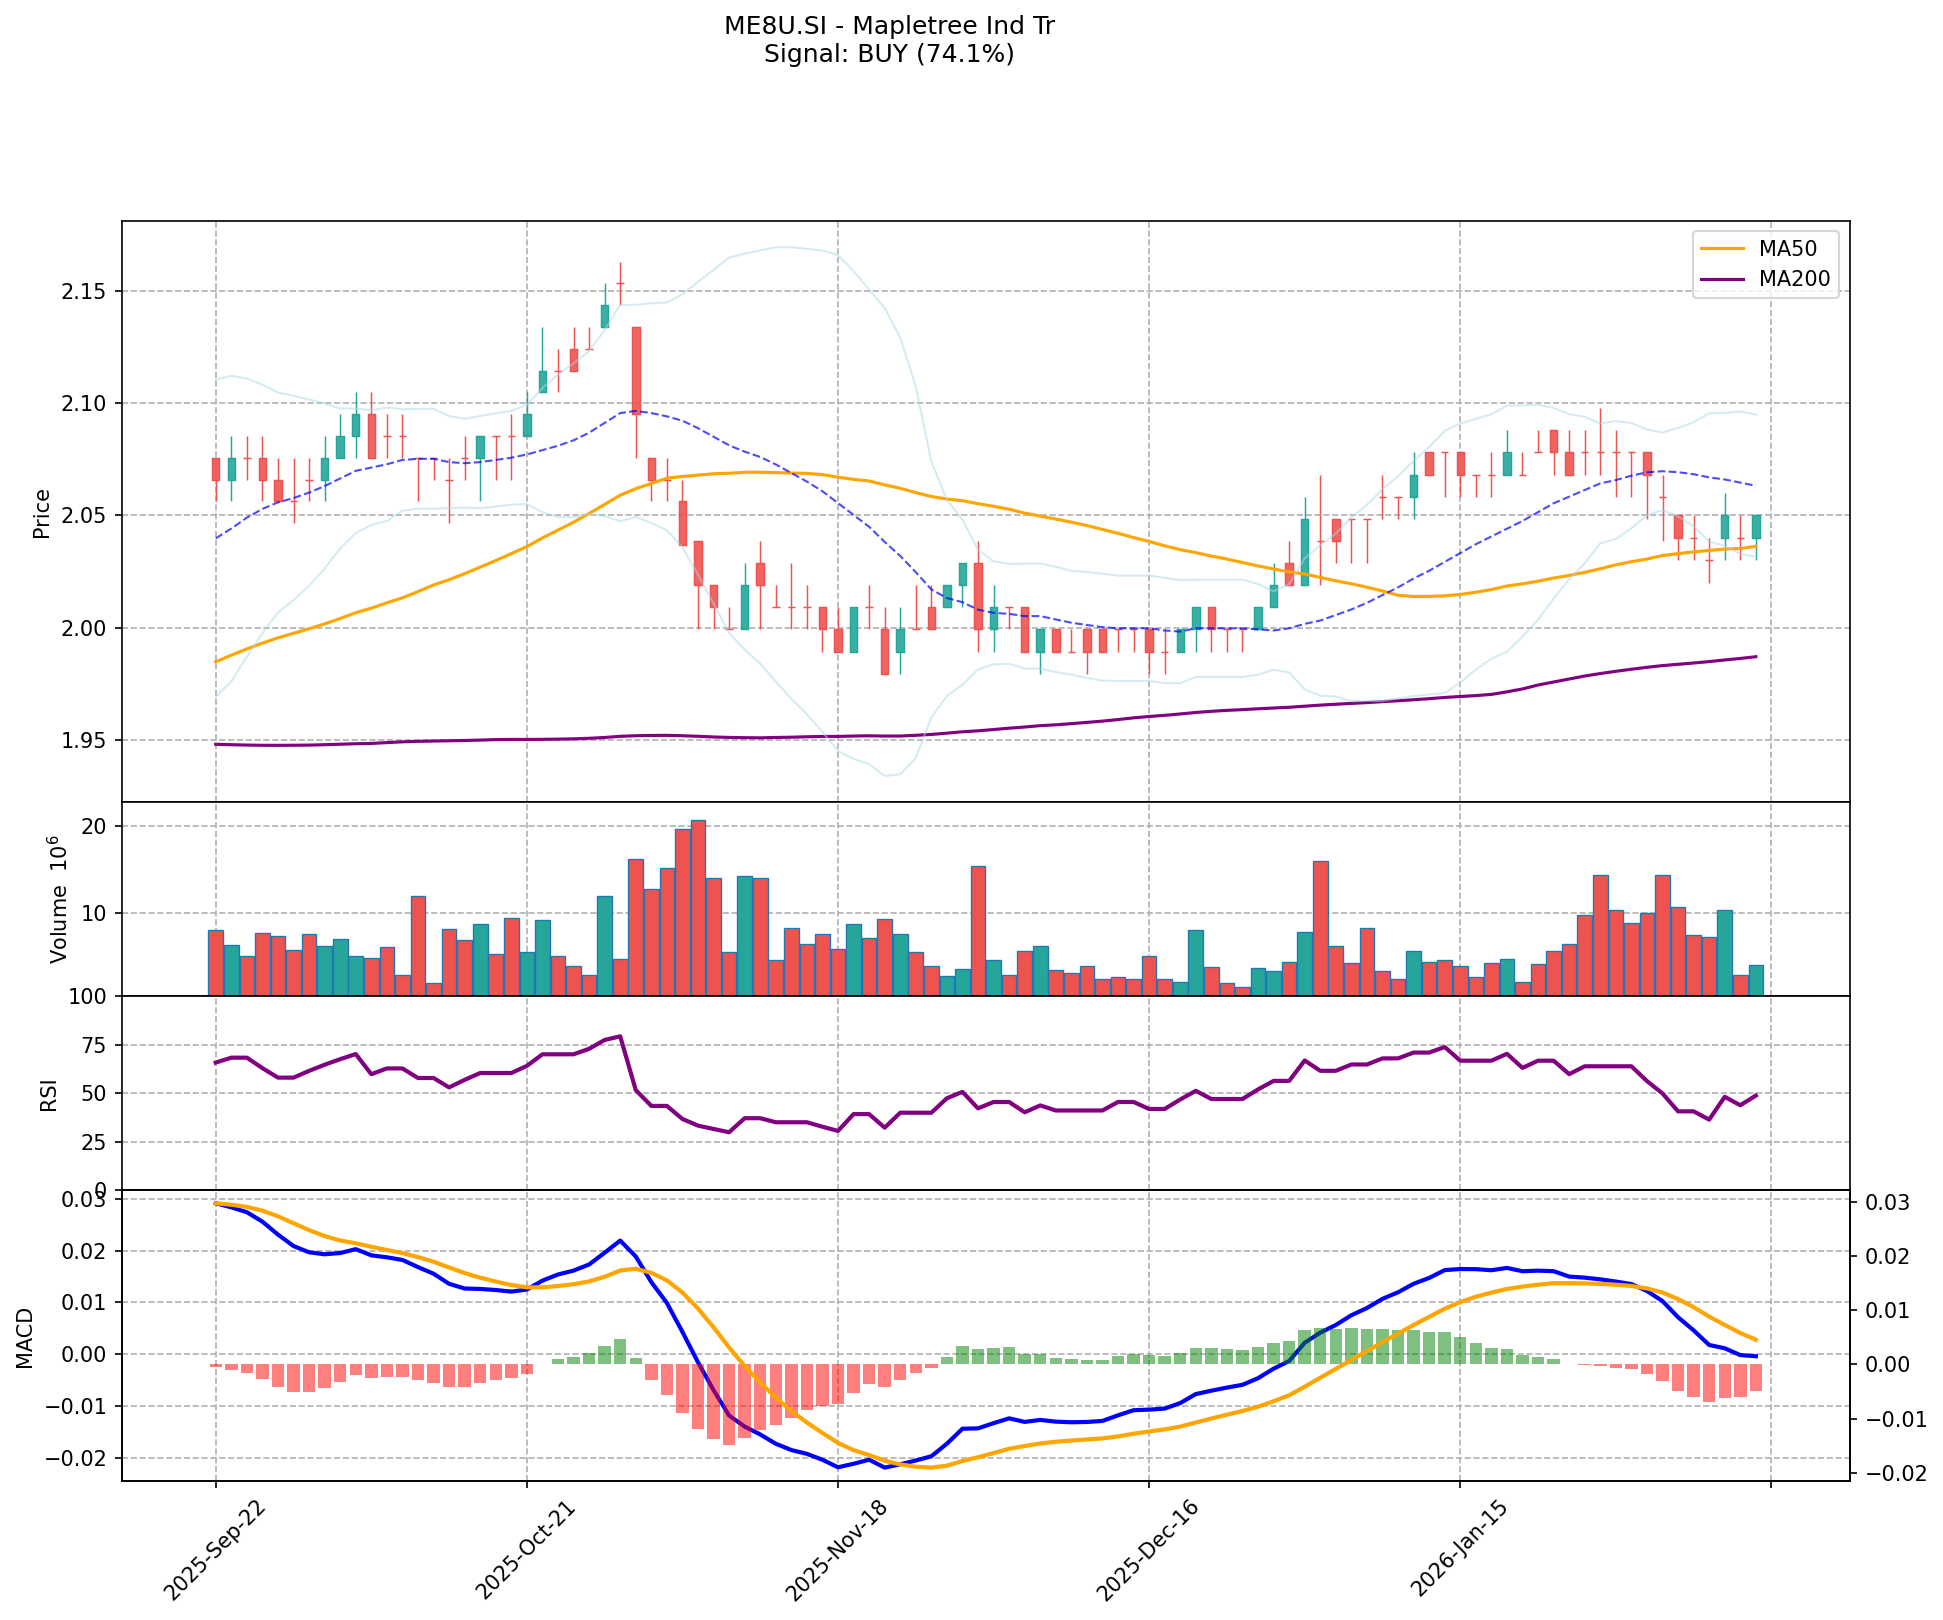
Task: Click the highest candlestick near 2.15
Action: [x=620, y=283]
